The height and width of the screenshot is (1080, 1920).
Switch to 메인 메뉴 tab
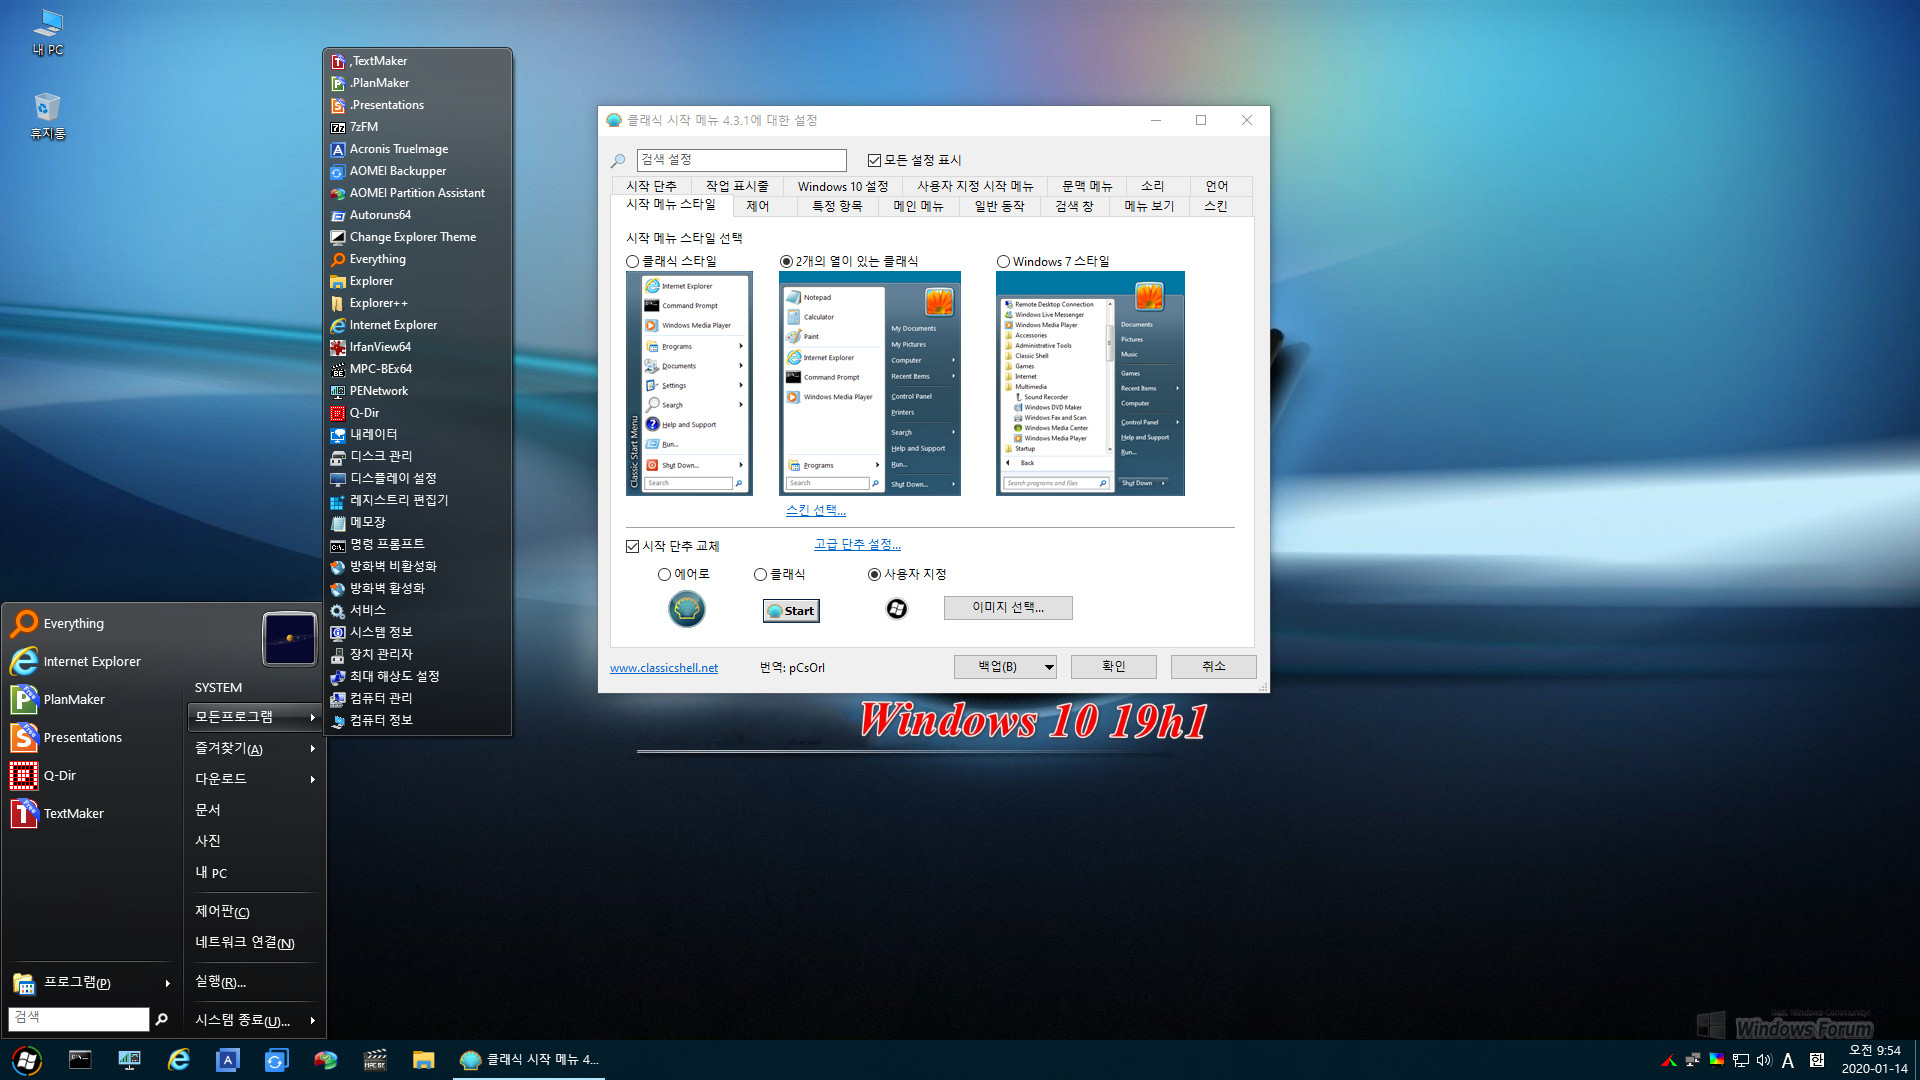(x=918, y=206)
